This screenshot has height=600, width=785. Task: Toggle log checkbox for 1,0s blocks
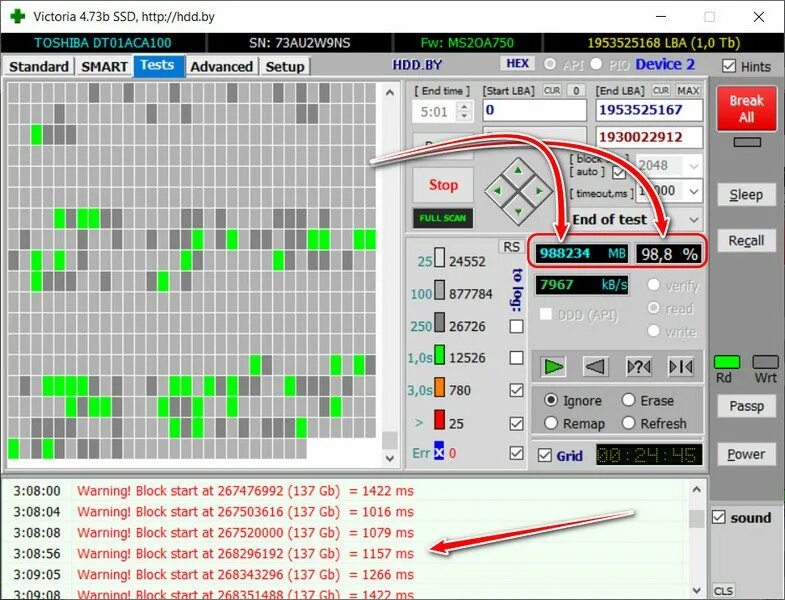516,358
